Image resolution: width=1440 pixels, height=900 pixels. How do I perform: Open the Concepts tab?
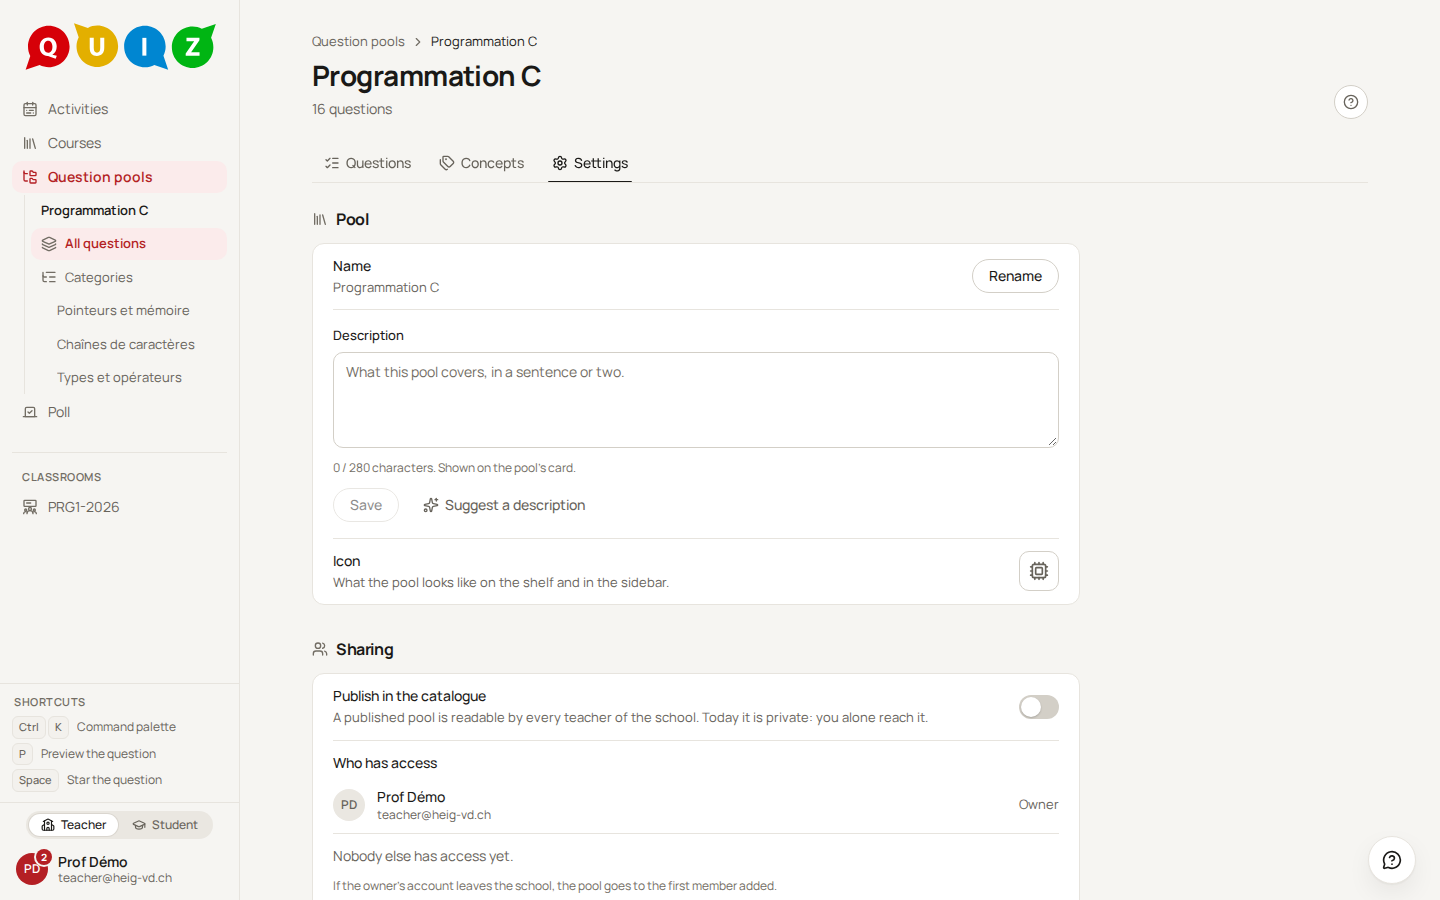482,163
